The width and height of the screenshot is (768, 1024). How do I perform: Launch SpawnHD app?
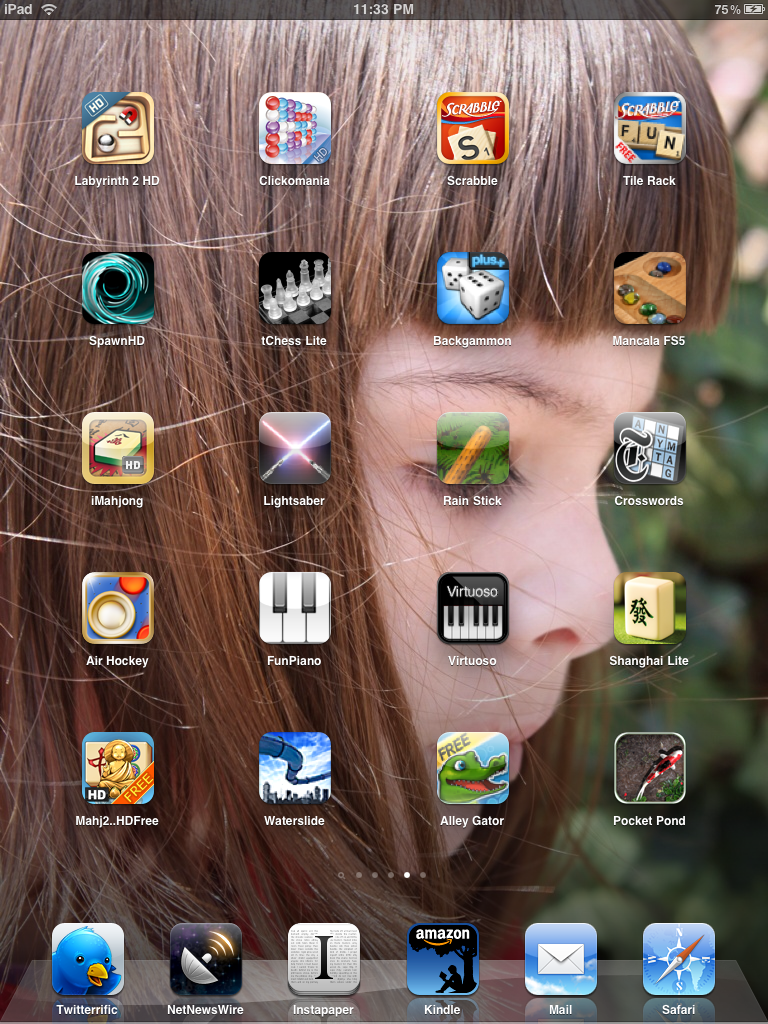(x=117, y=288)
